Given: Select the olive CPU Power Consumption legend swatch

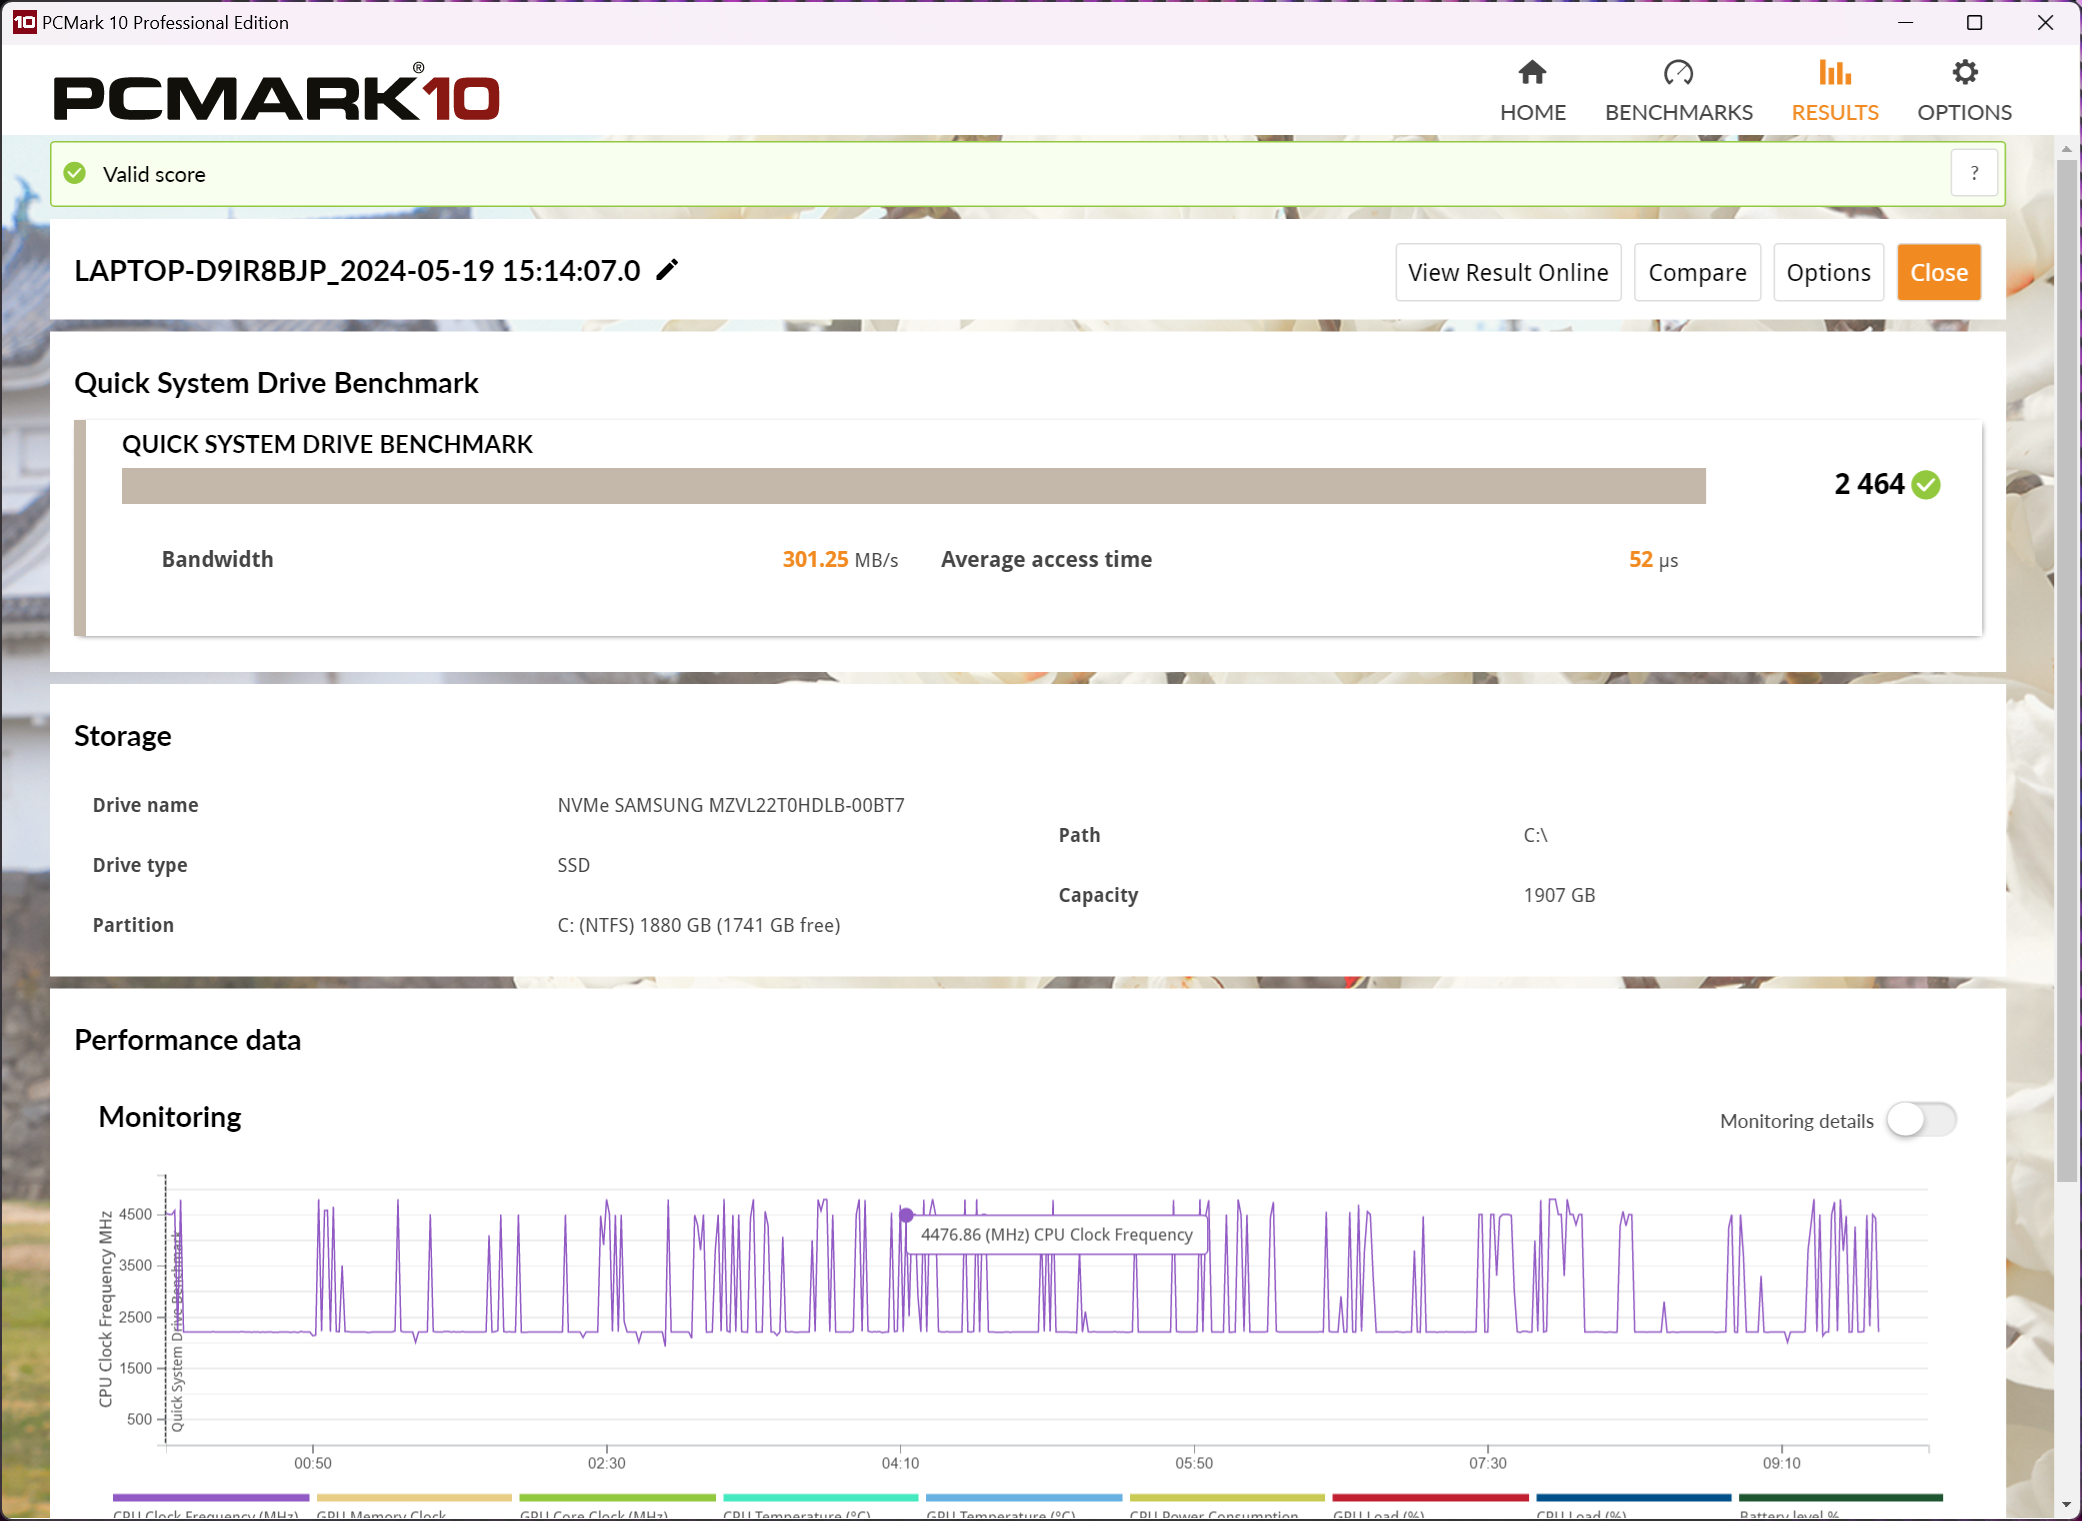Looking at the screenshot, I should point(1228,1497).
